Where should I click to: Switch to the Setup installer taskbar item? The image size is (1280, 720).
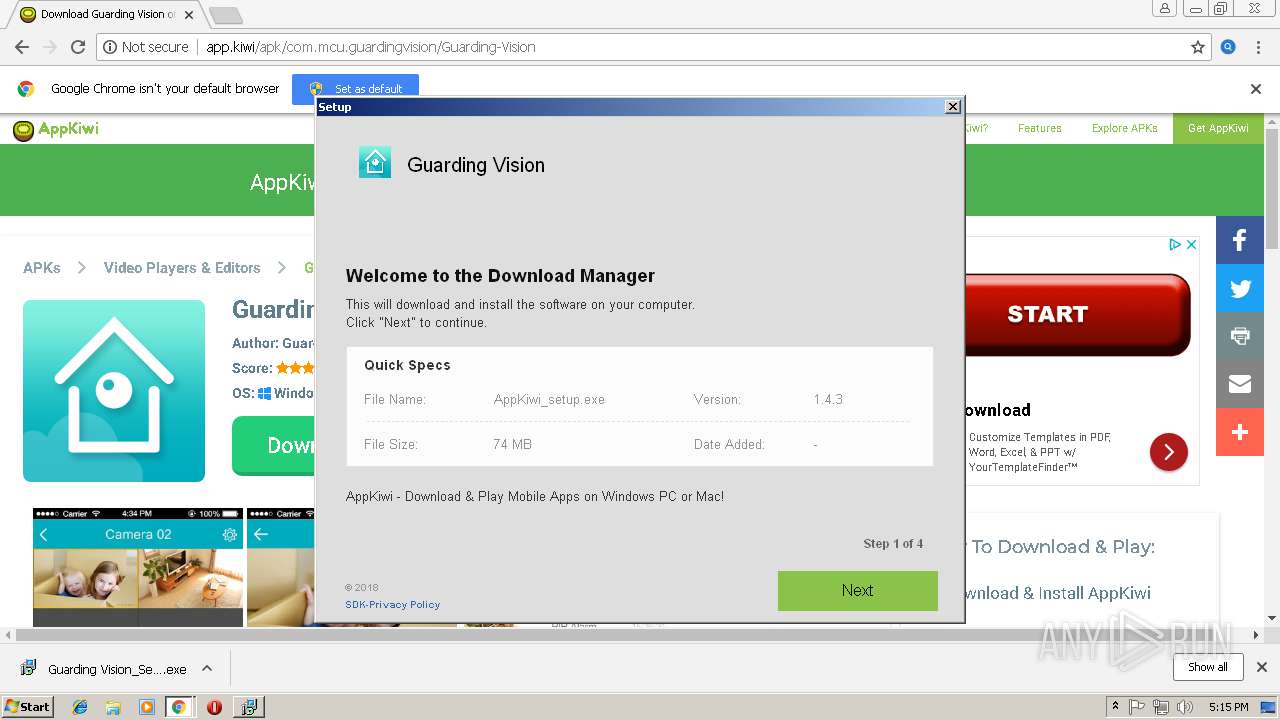click(x=247, y=707)
